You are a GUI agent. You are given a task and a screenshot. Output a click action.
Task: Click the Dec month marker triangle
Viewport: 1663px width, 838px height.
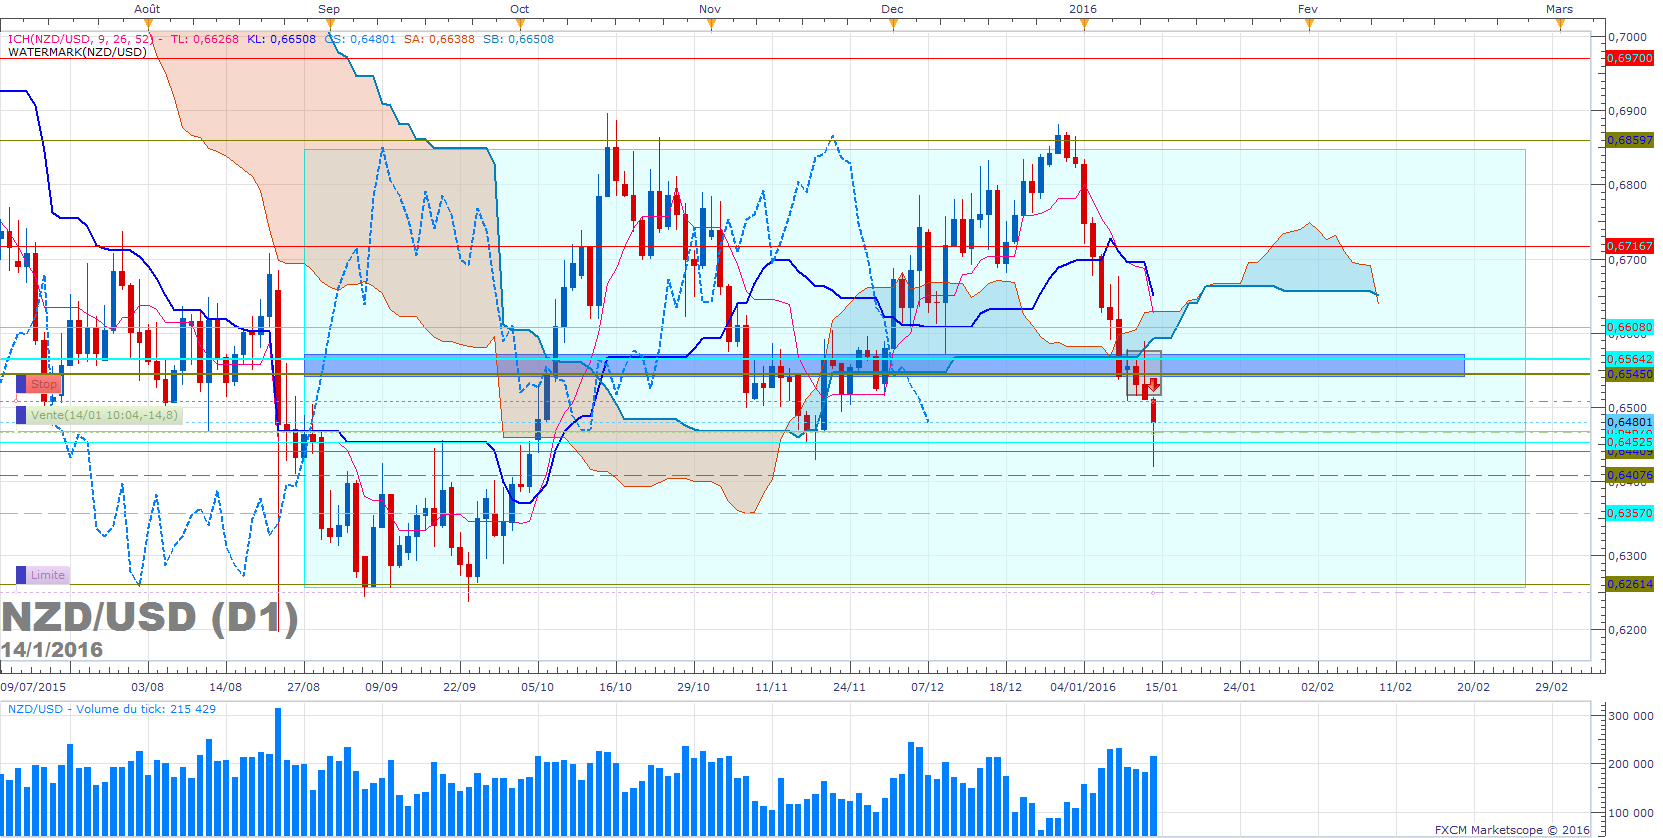tap(893, 23)
